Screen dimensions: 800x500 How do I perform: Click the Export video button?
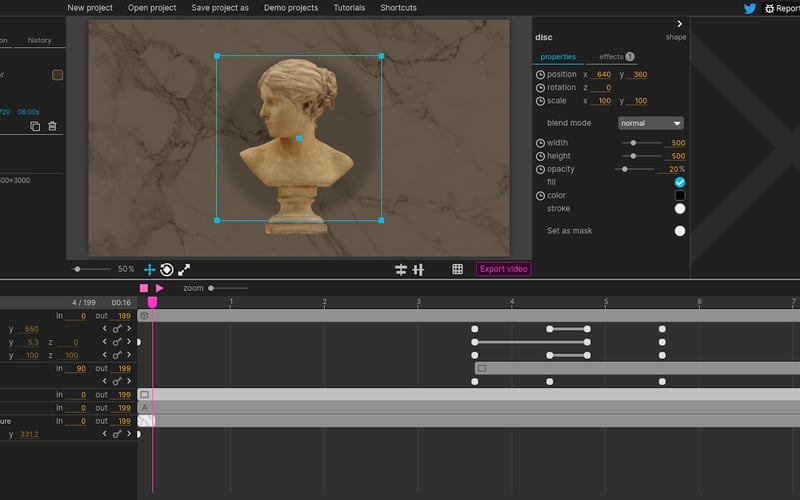504,269
